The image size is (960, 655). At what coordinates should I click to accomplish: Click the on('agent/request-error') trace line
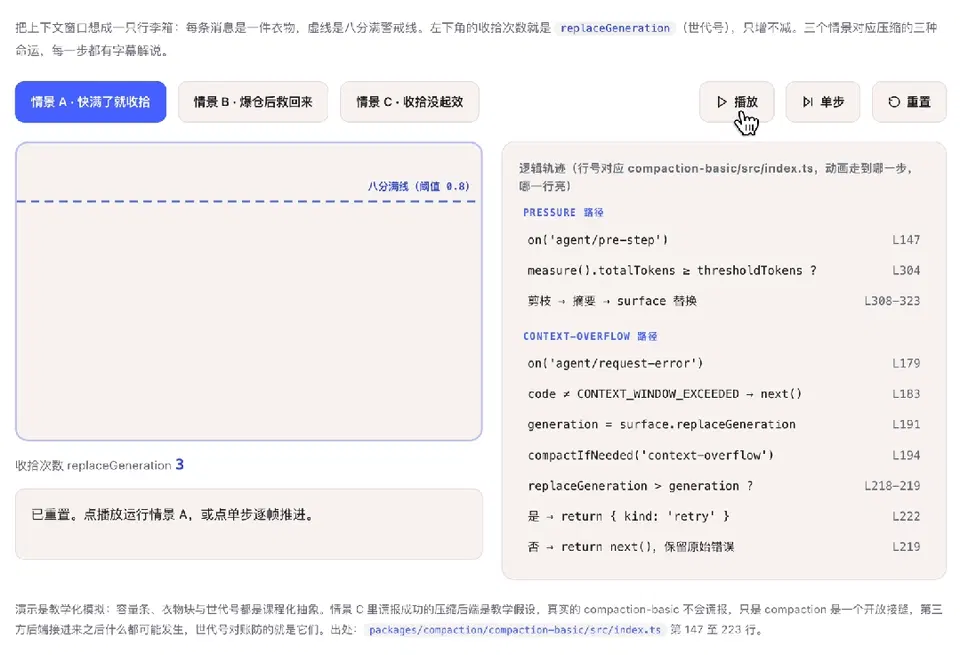(x=724, y=364)
